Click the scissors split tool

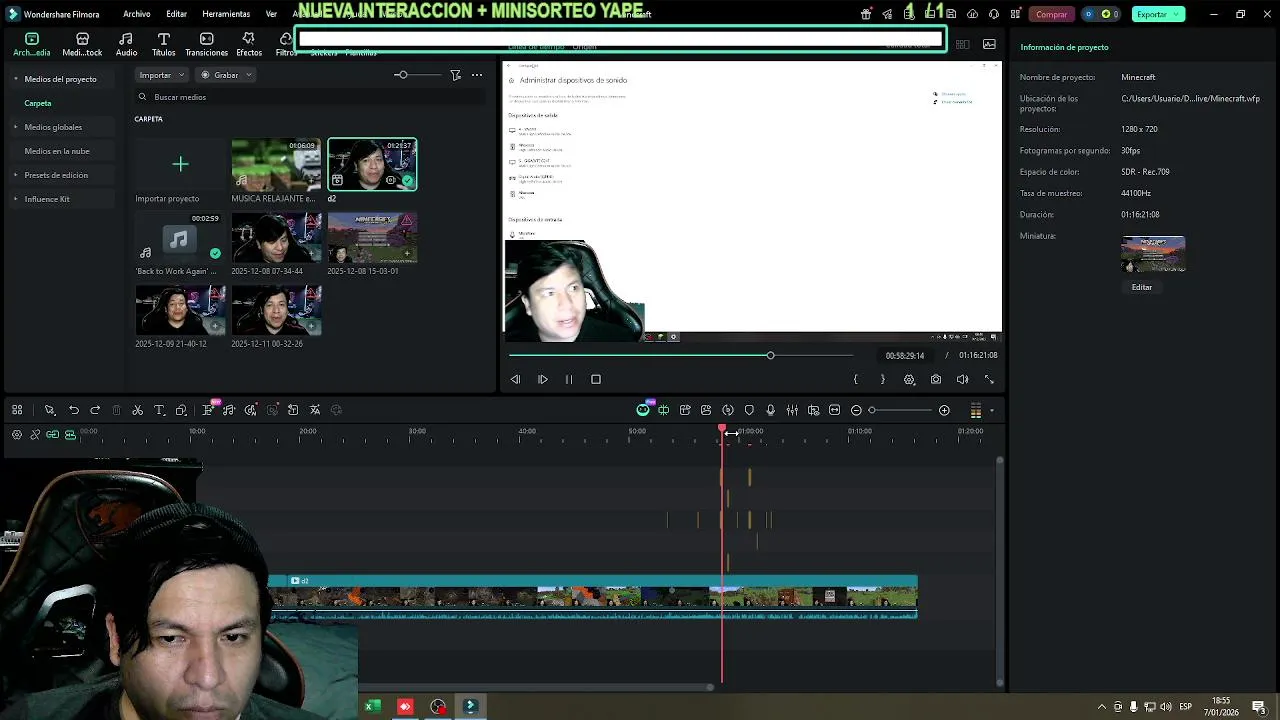click(x=137, y=410)
